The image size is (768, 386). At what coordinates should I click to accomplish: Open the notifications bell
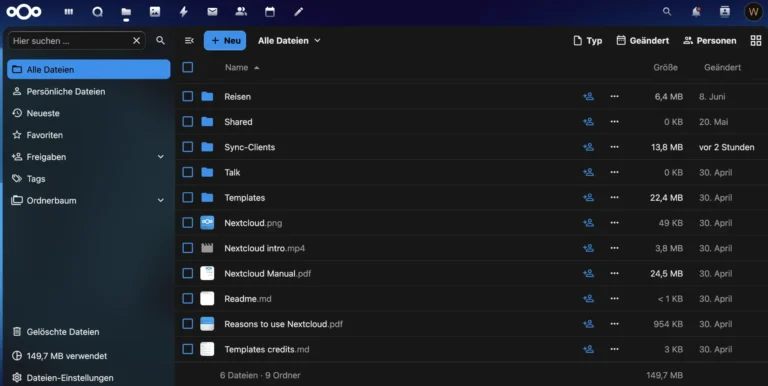(696, 12)
